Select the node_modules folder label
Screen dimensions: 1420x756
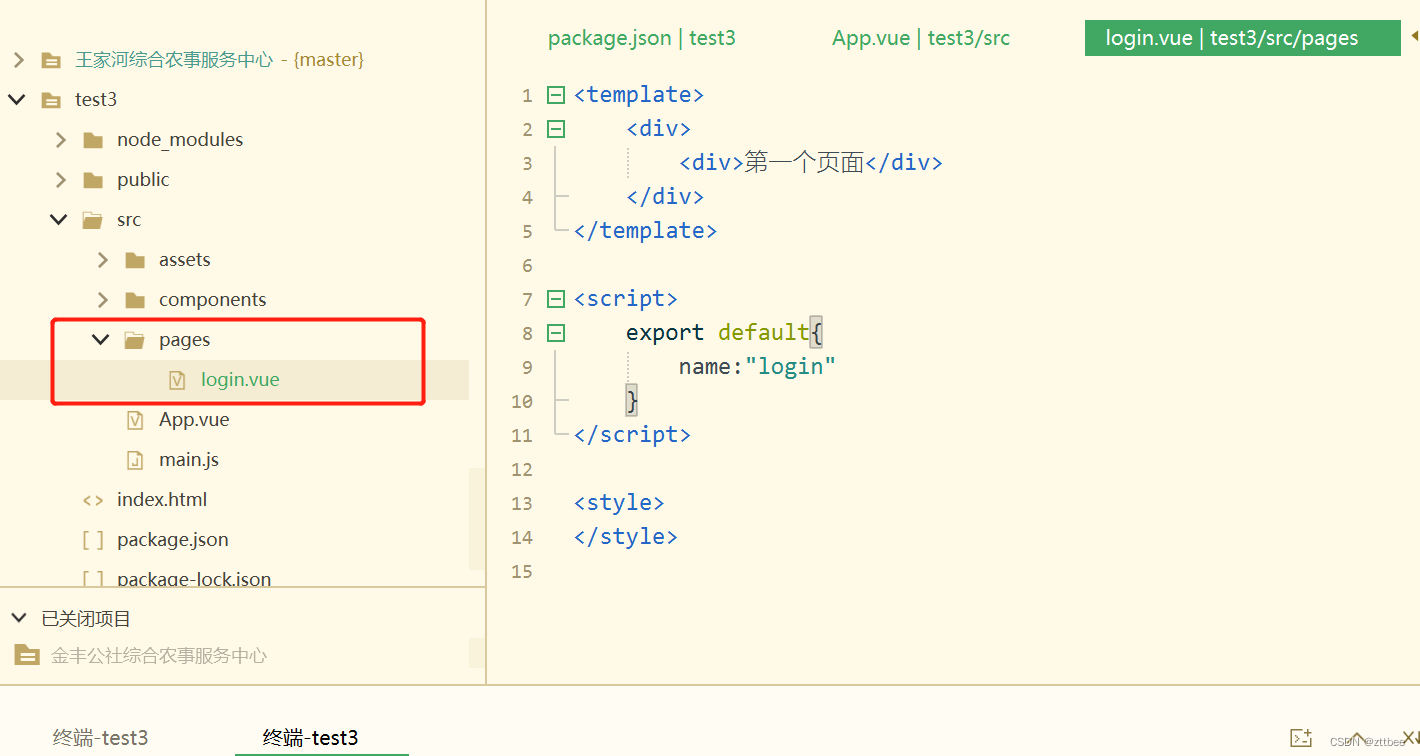pos(180,140)
